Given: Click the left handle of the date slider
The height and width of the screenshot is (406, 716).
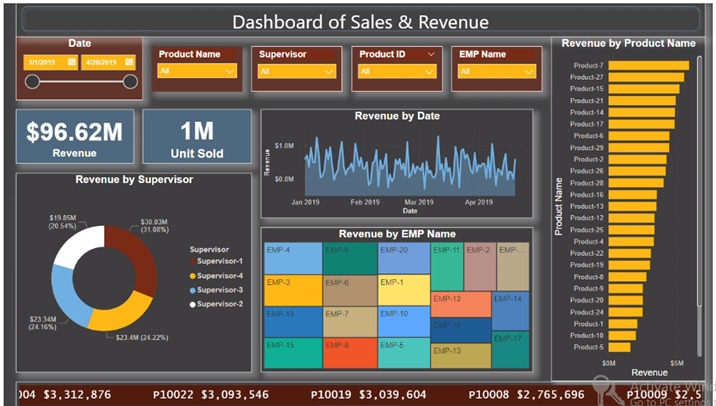Looking at the screenshot, I should (32, 82).
